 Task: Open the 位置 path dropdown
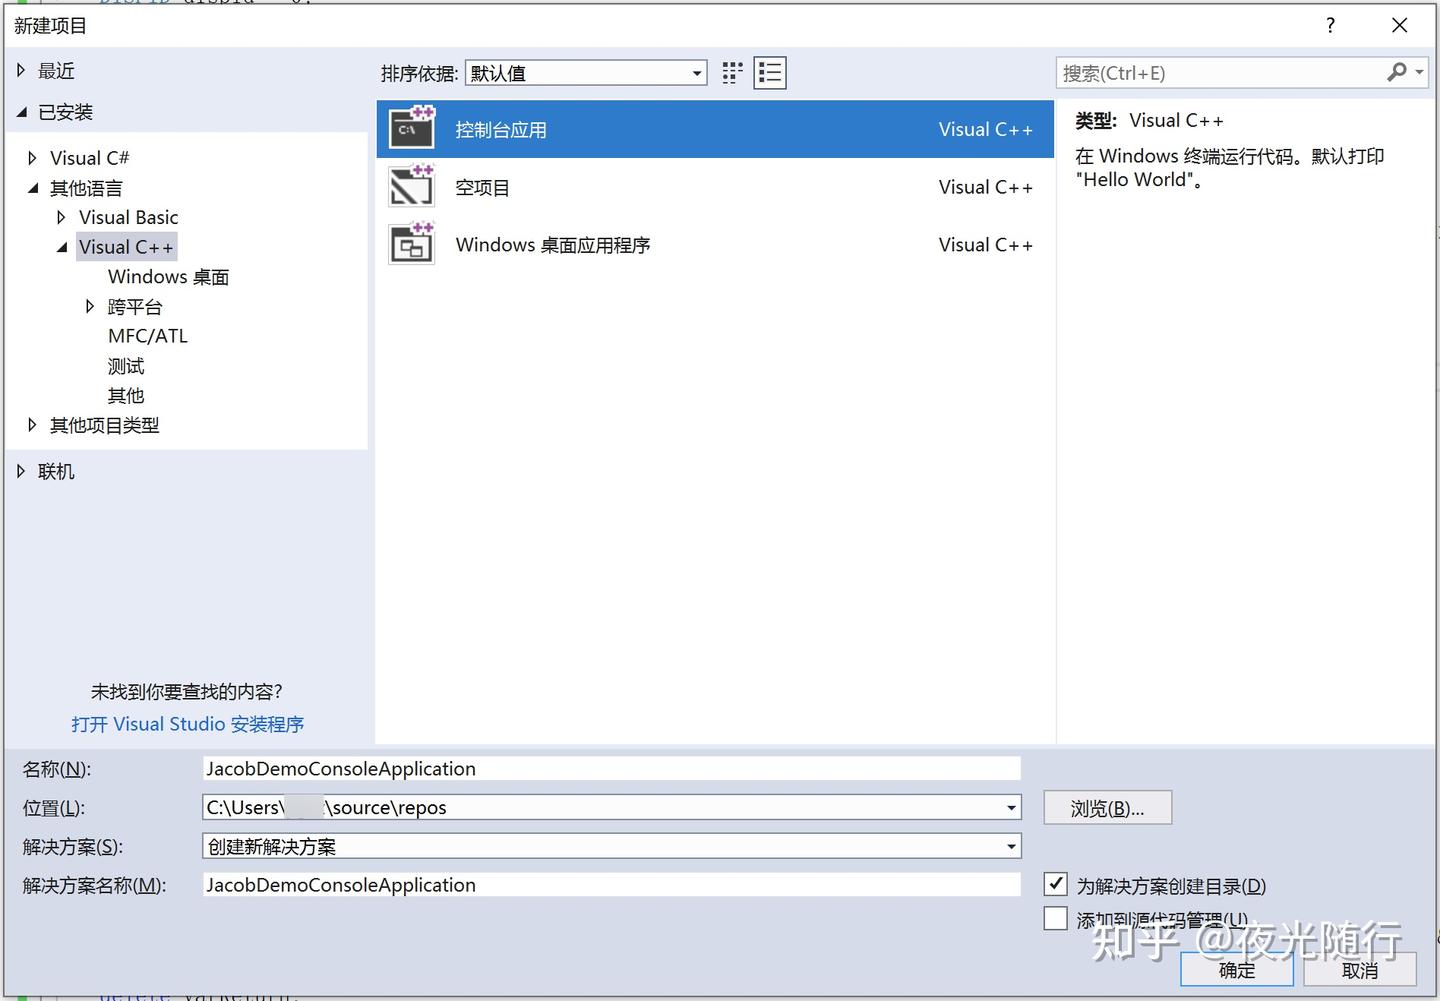coord(1011,808)
